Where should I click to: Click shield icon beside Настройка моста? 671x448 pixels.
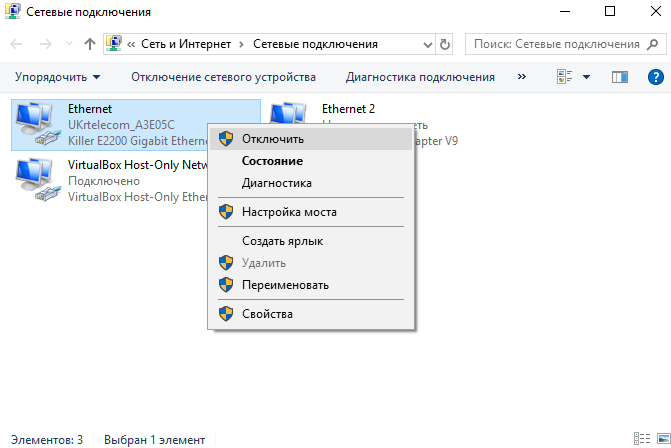click(x=226, y=212)
